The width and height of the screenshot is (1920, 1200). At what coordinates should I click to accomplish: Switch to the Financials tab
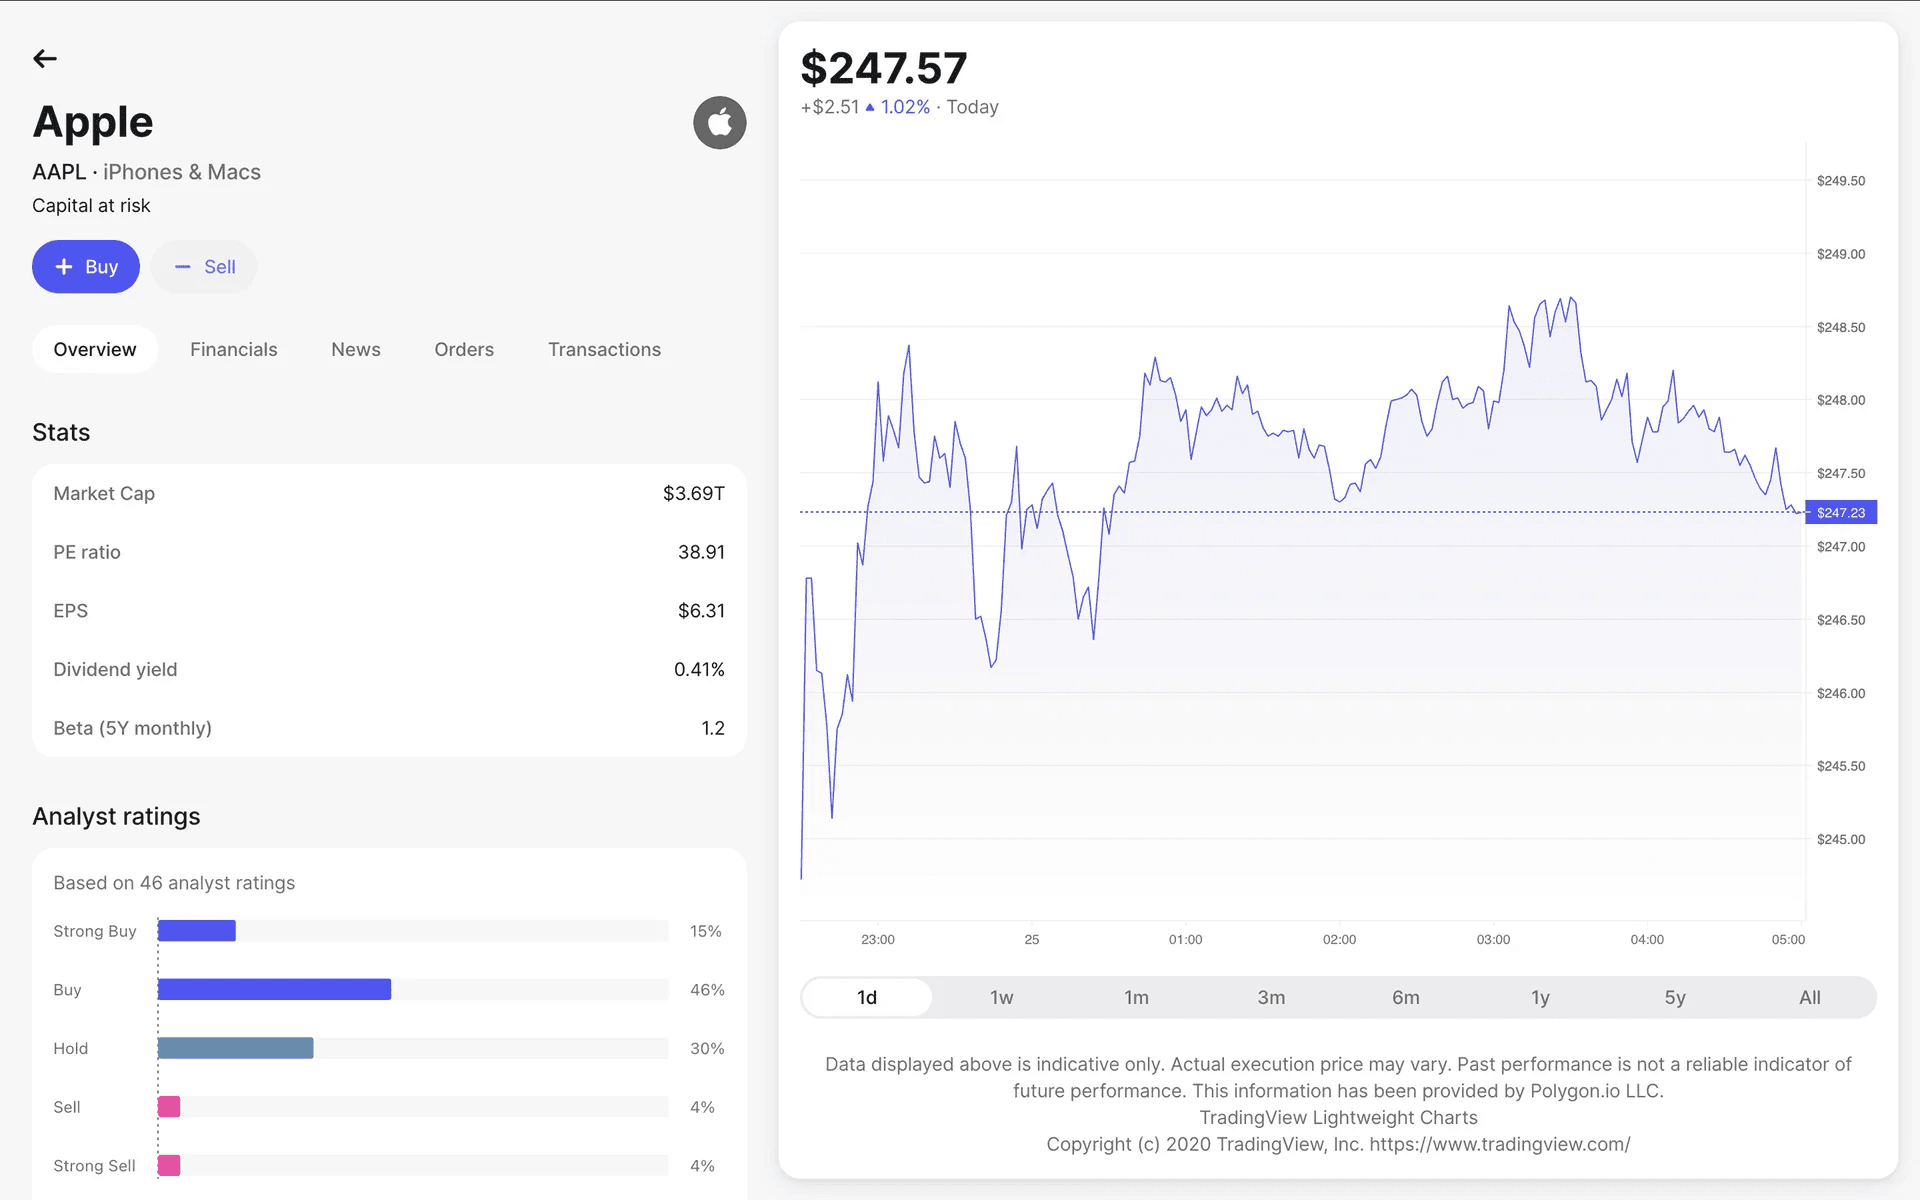[x=234, y=350]
